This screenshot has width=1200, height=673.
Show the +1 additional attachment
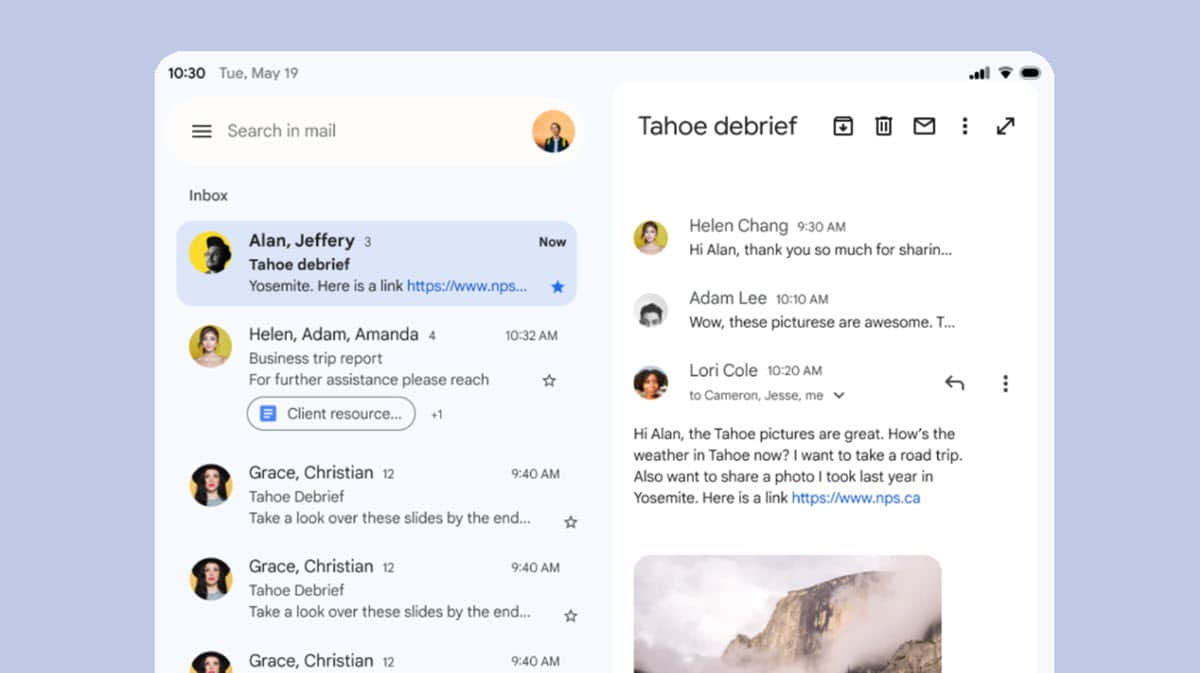[x=437, y=414]
